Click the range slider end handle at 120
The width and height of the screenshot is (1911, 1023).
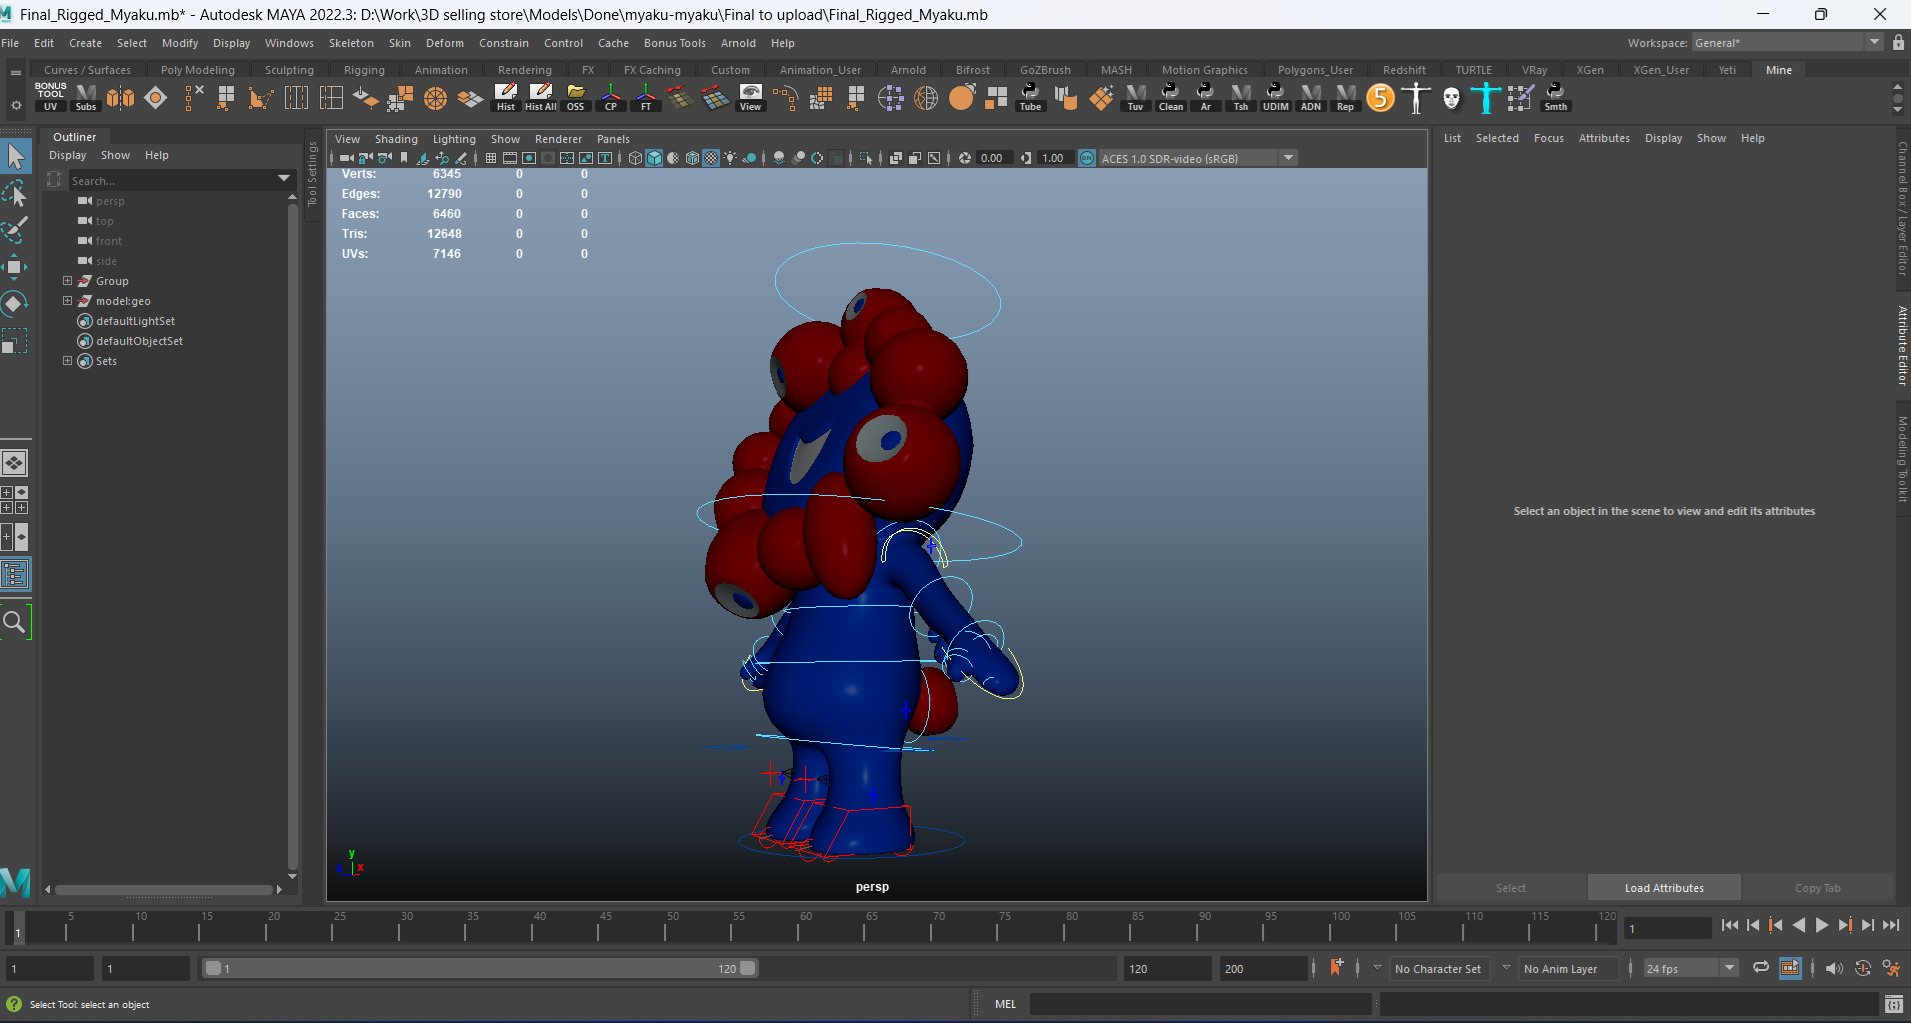click(x=748, y=968)
